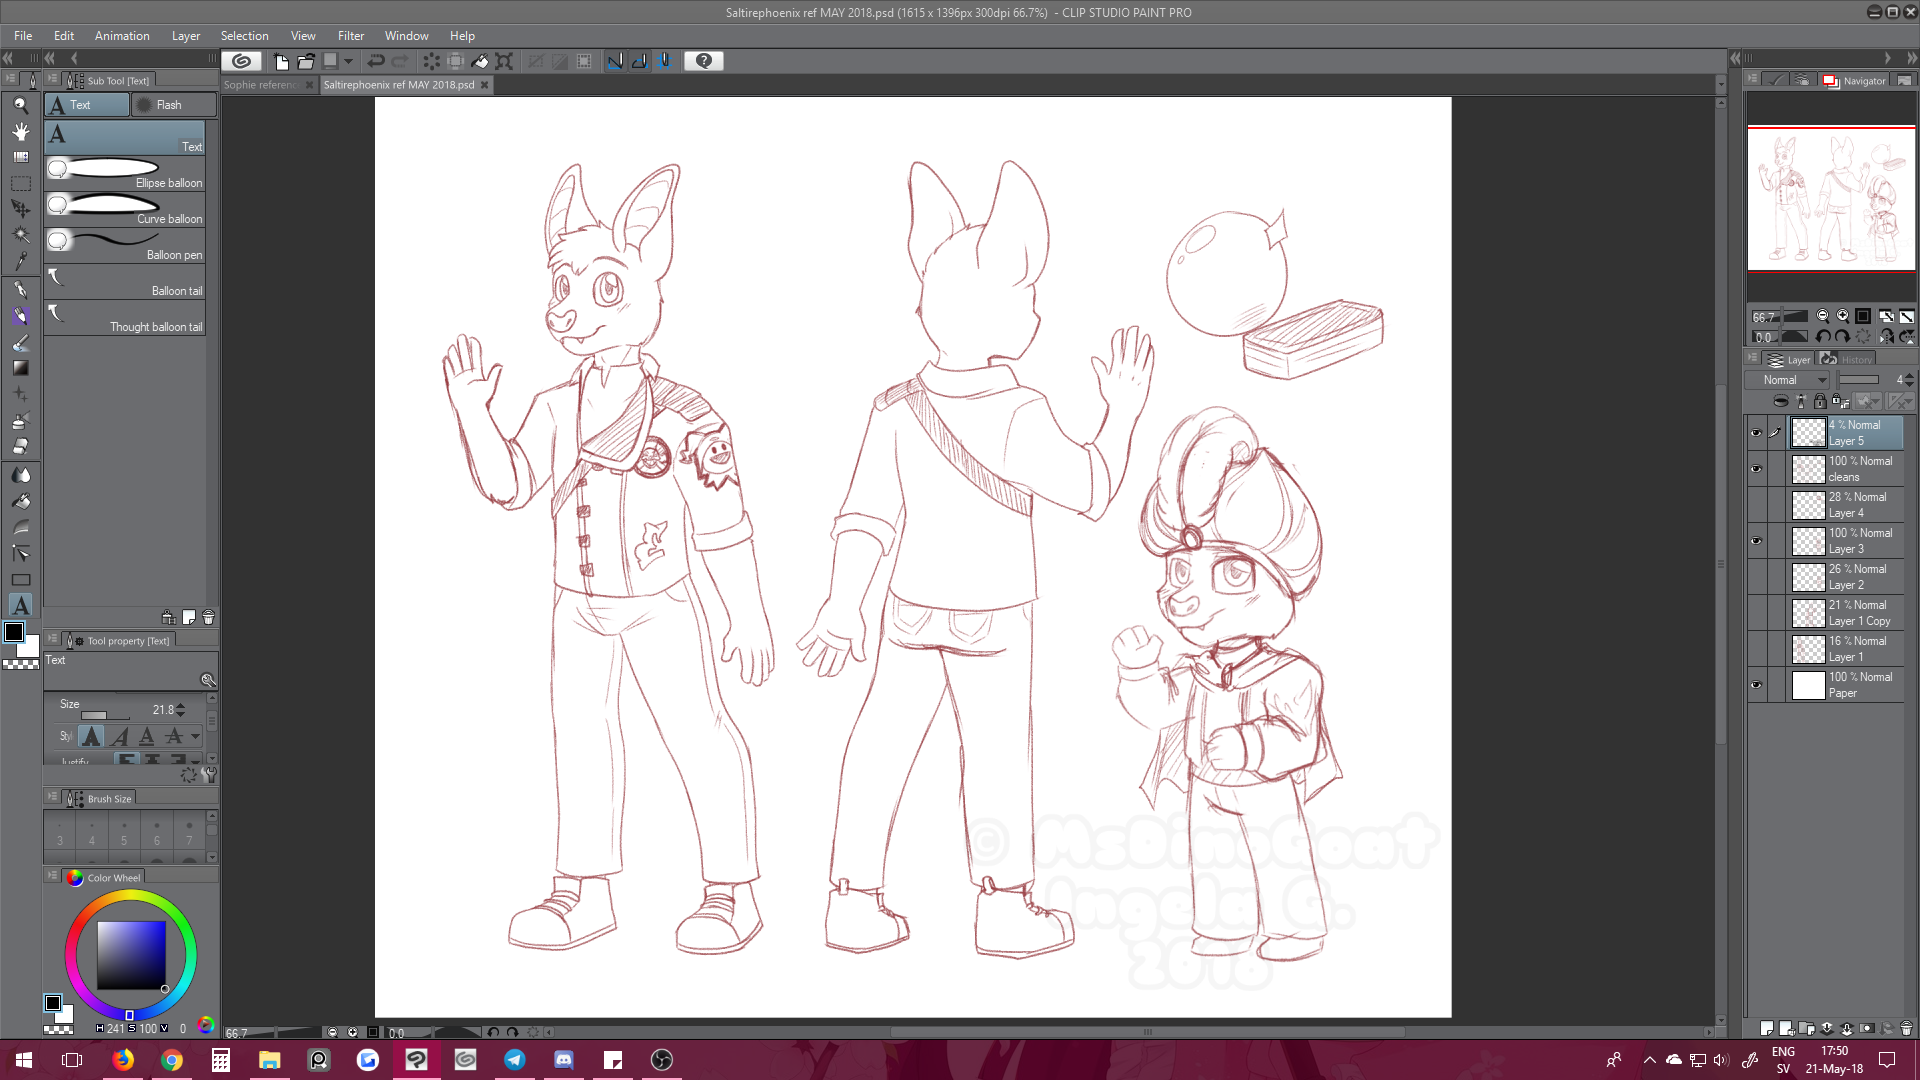Click Undo in the command bar
The width and height of the screenshot is (1920, 1080).
[x=376, y=61]
